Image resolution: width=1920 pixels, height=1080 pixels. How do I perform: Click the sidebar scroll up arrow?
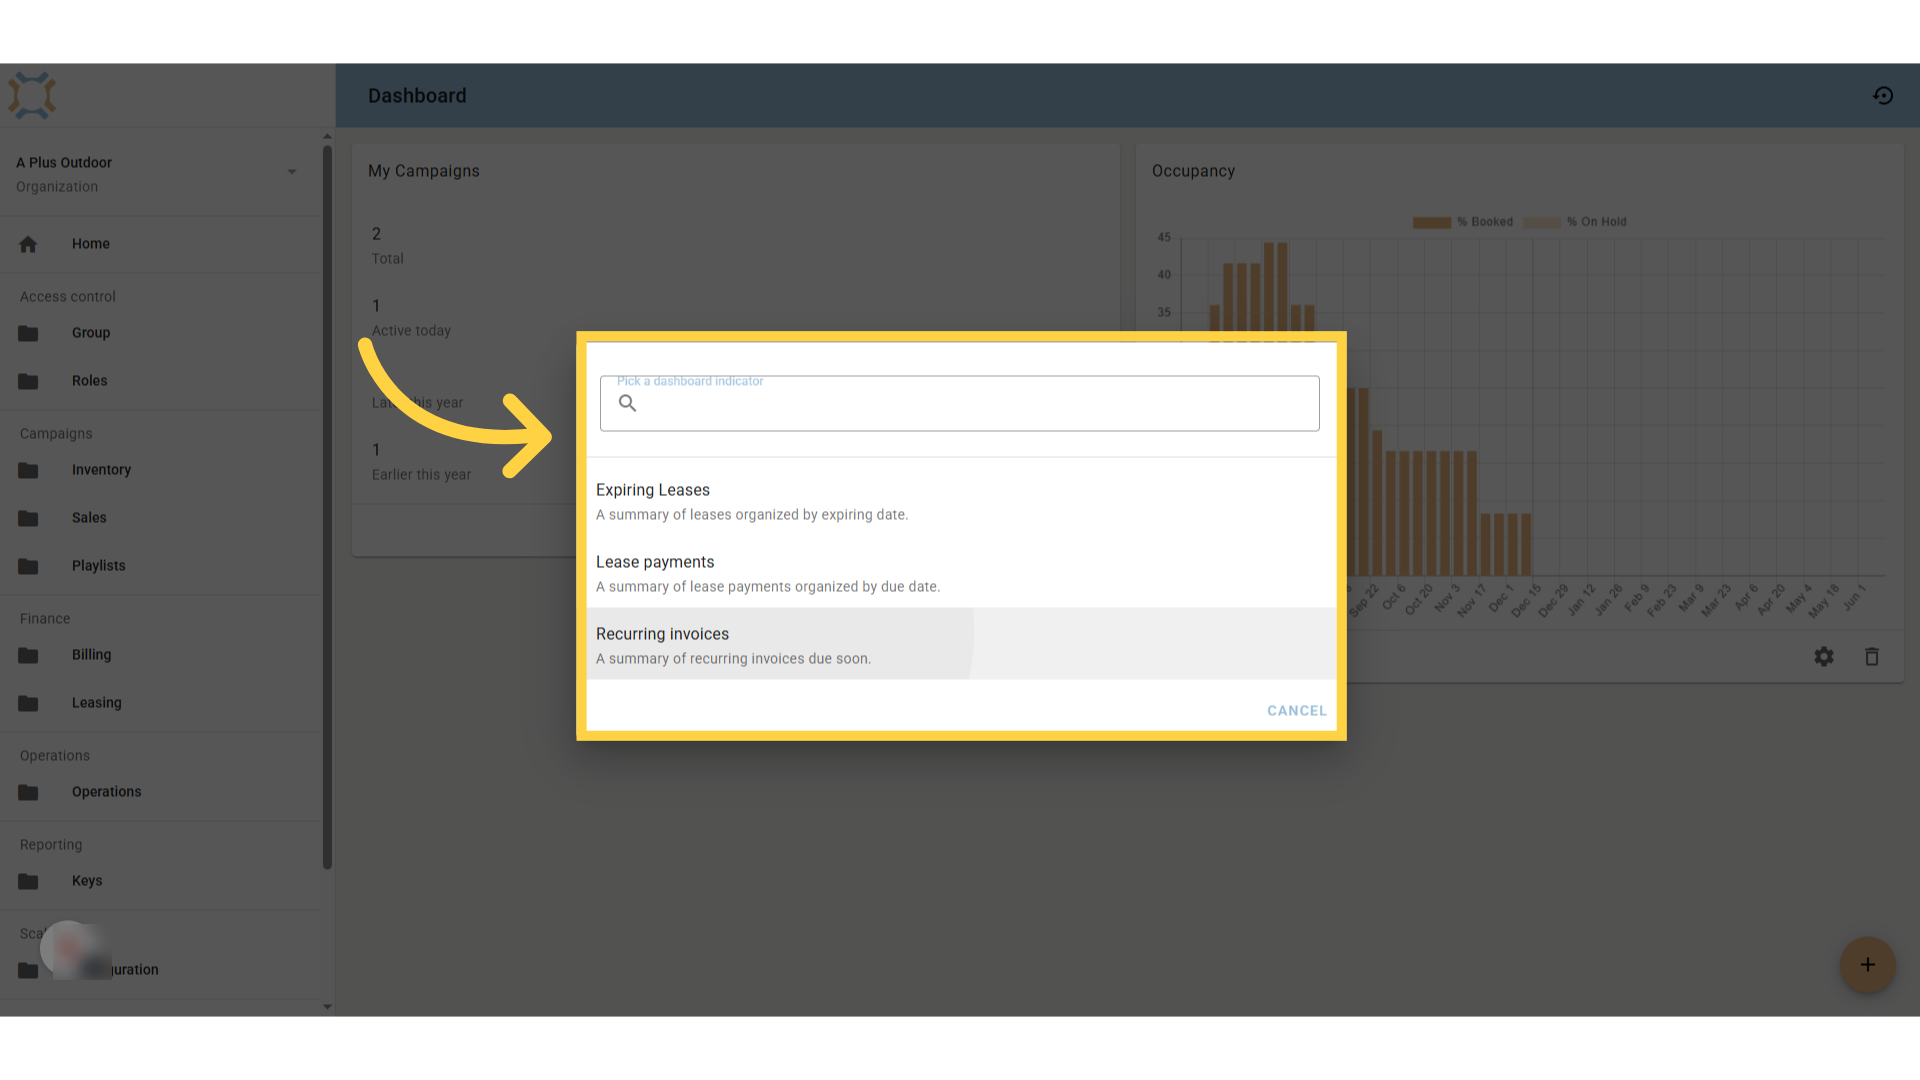pyautogui.click(x=327, y=136)
